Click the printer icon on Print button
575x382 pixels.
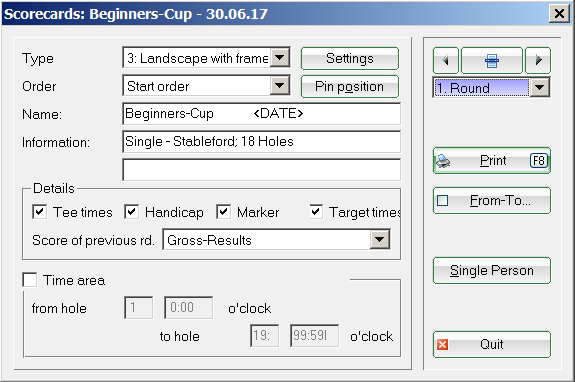point(443,161)
